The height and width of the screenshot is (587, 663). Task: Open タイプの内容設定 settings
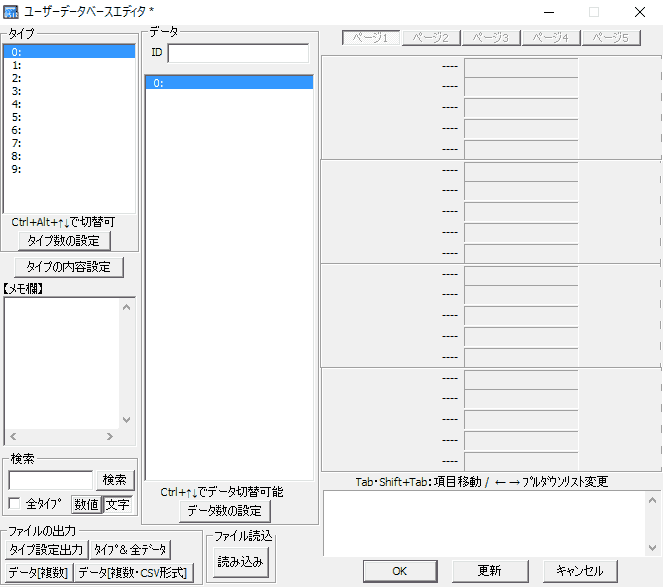click(69, 267)
